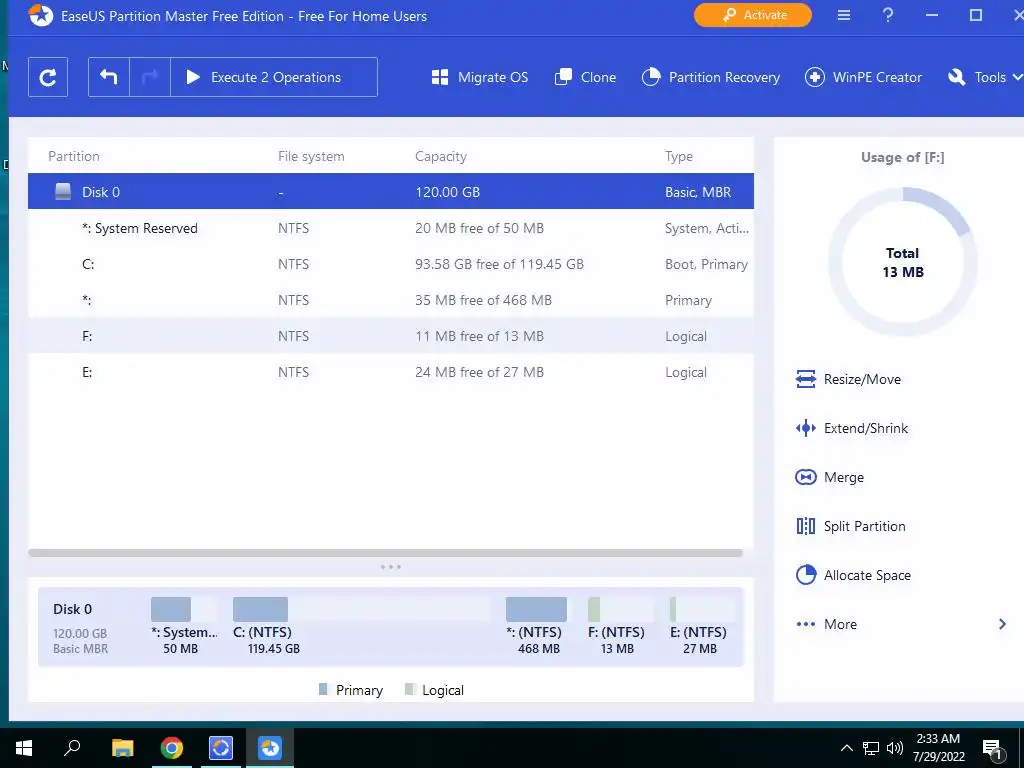Open taskbar search magnifier
The image size is (1024, 768).
72,747
